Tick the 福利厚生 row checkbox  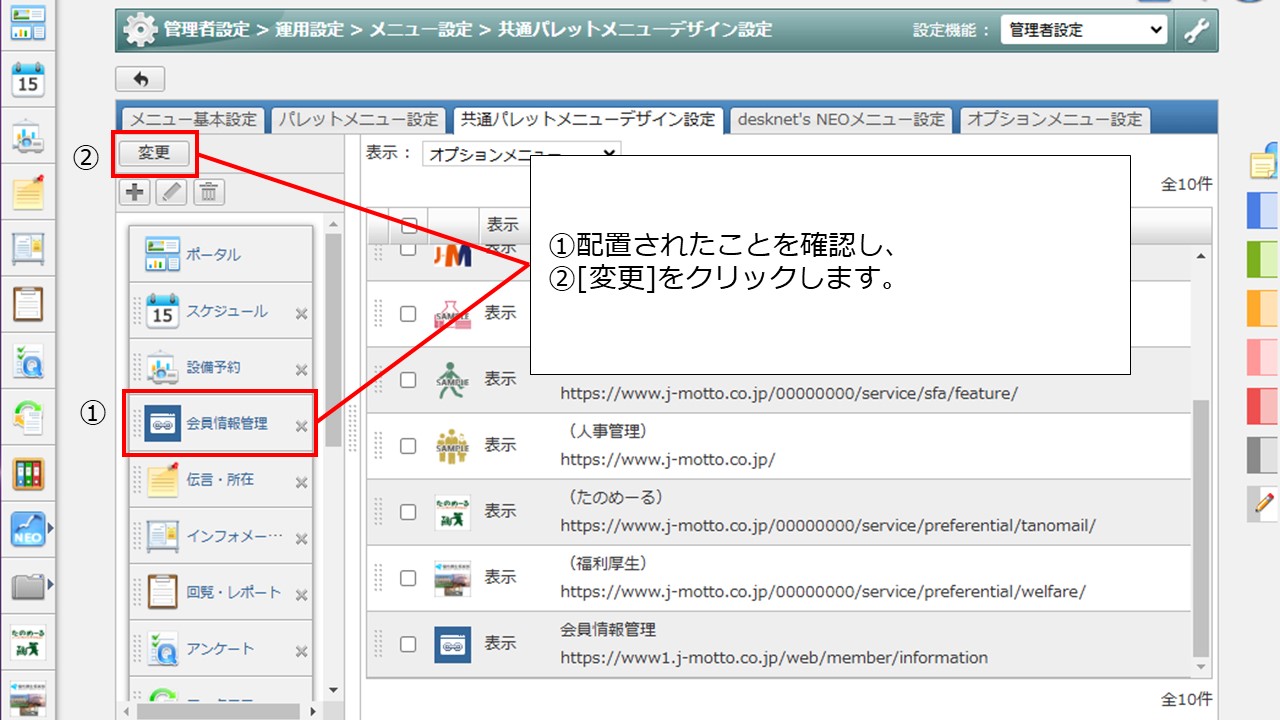tap(408, 578)
